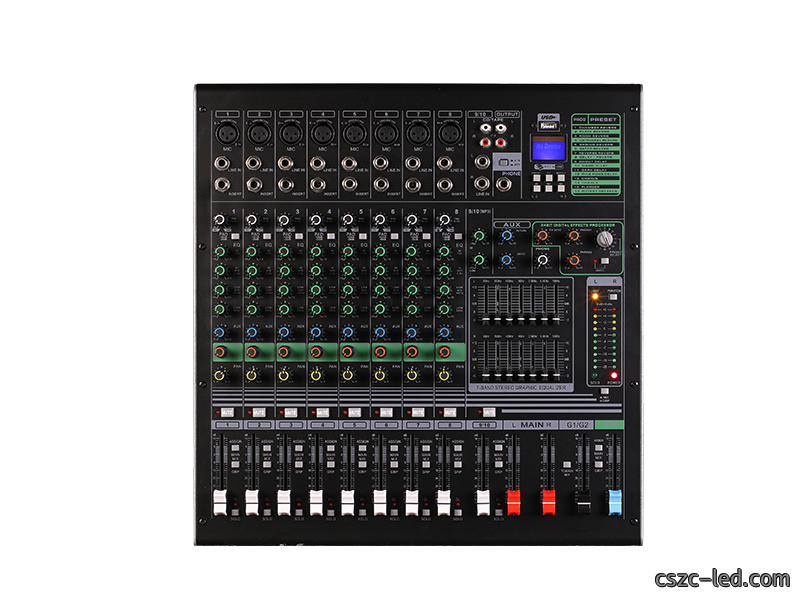Image resolution: width=800 pixels, height=600 pixels.
Task: Click the blue LCD display showing No Device
Action: point(548,149)
